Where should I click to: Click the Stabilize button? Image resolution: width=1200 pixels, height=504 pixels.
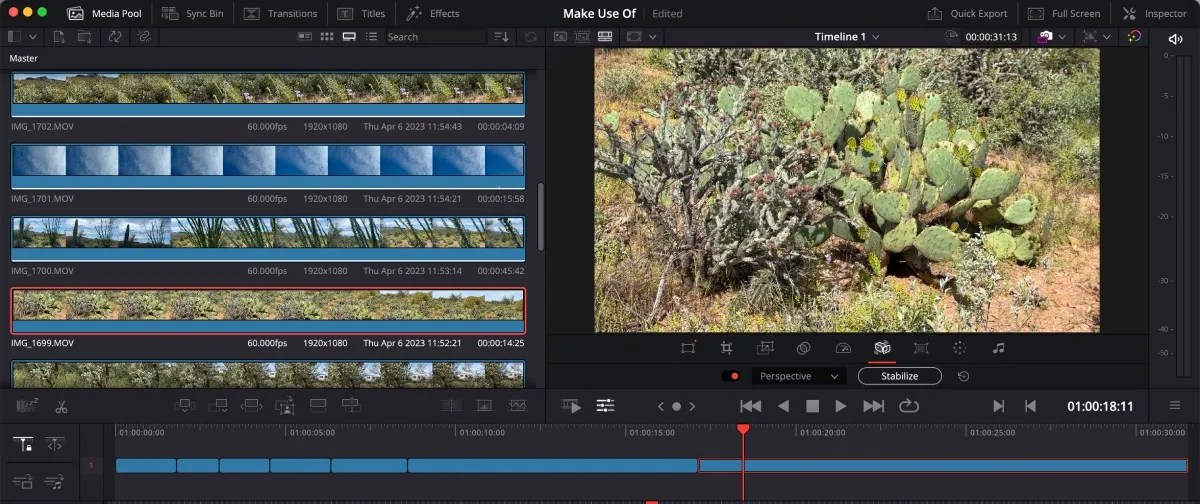(x=900, y=376)
